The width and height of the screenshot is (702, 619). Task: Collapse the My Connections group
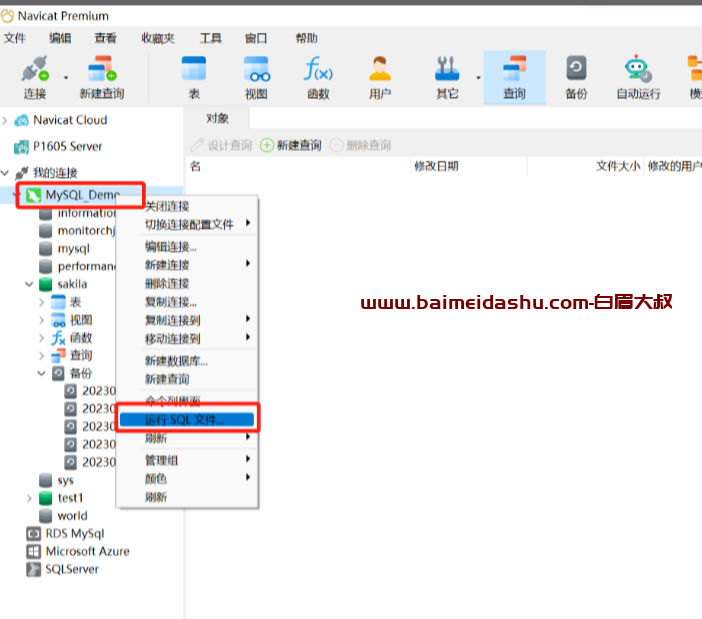(5, 173)
